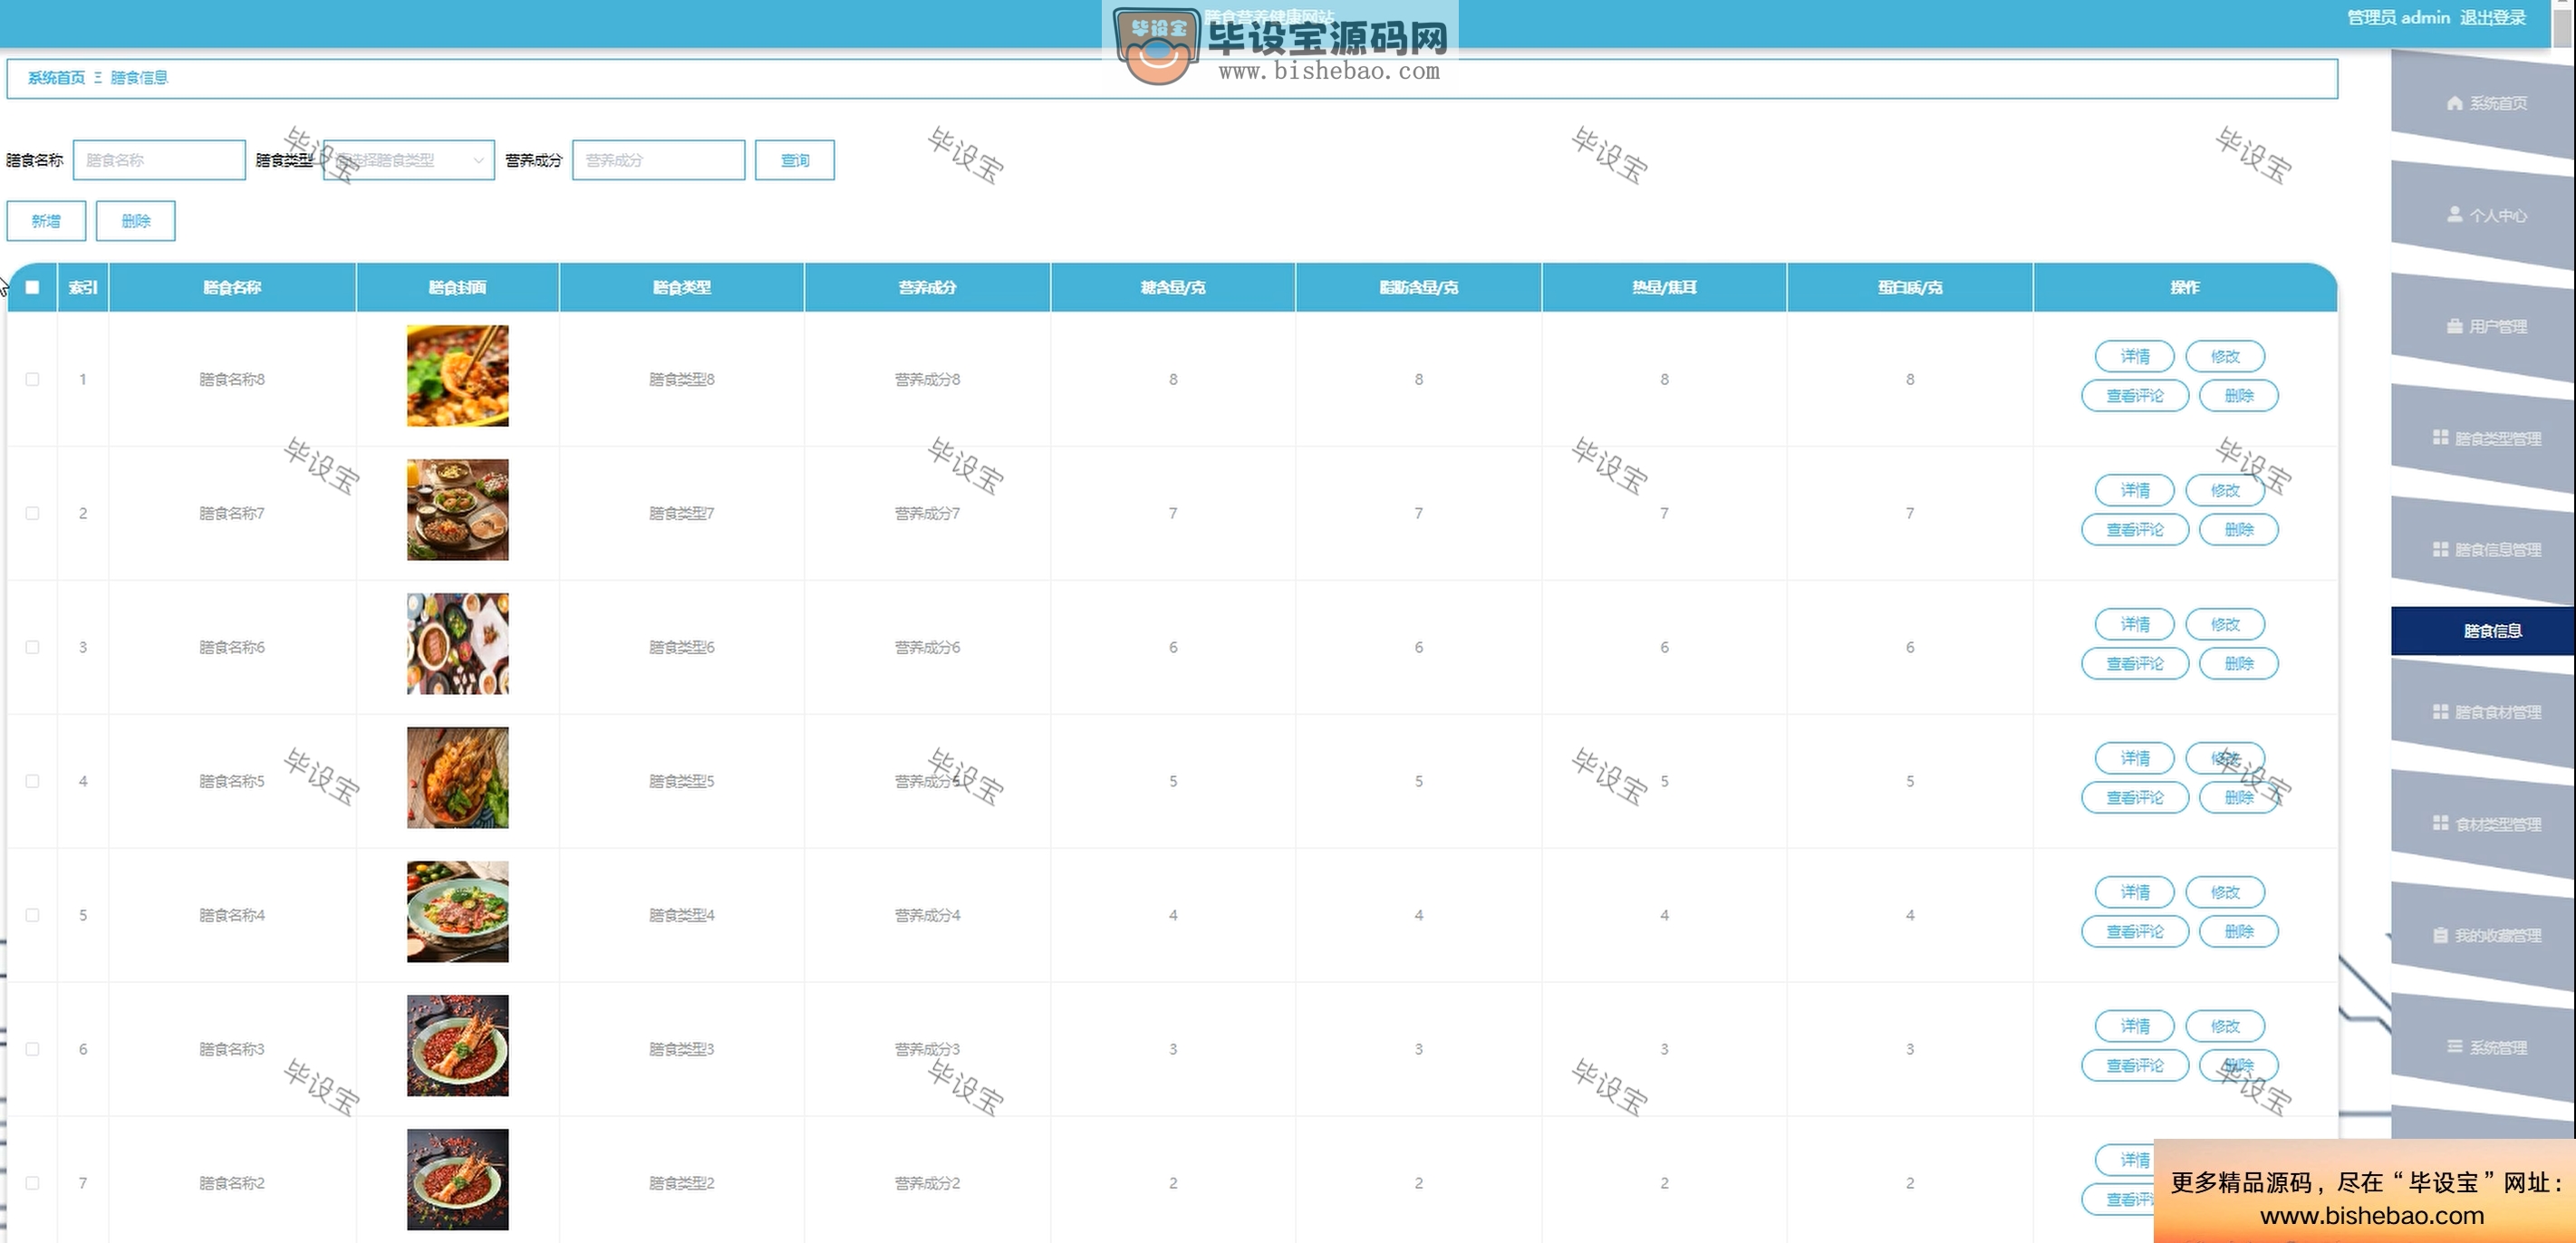
Task: Click 修改 for 膳食名称8
Action: pyautogui.click(x=2225, y=356)
